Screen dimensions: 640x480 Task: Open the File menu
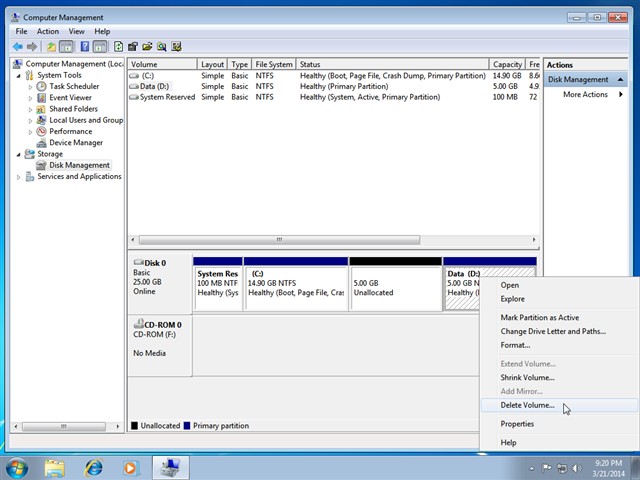click(x=21, y=31)
